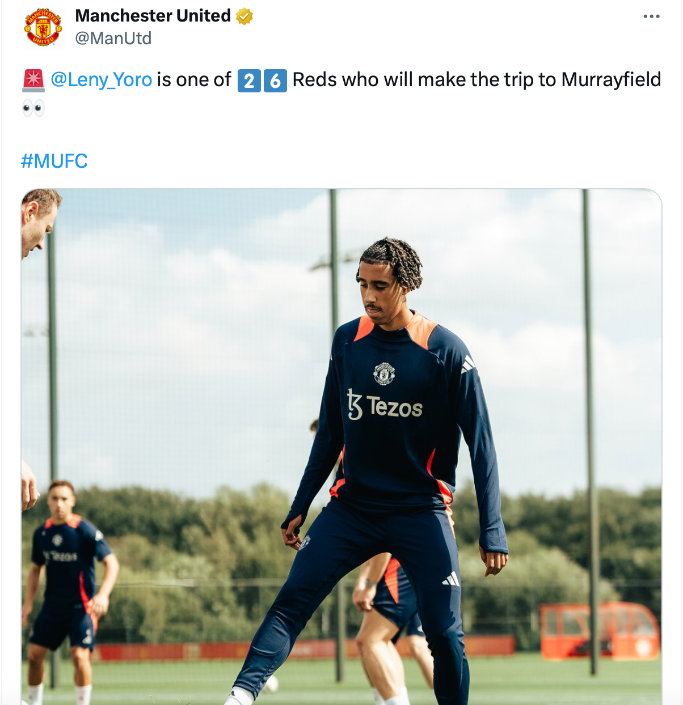Open the training photo in full view
This screenshot has width=683, height=705.
(x=341, y=446)
